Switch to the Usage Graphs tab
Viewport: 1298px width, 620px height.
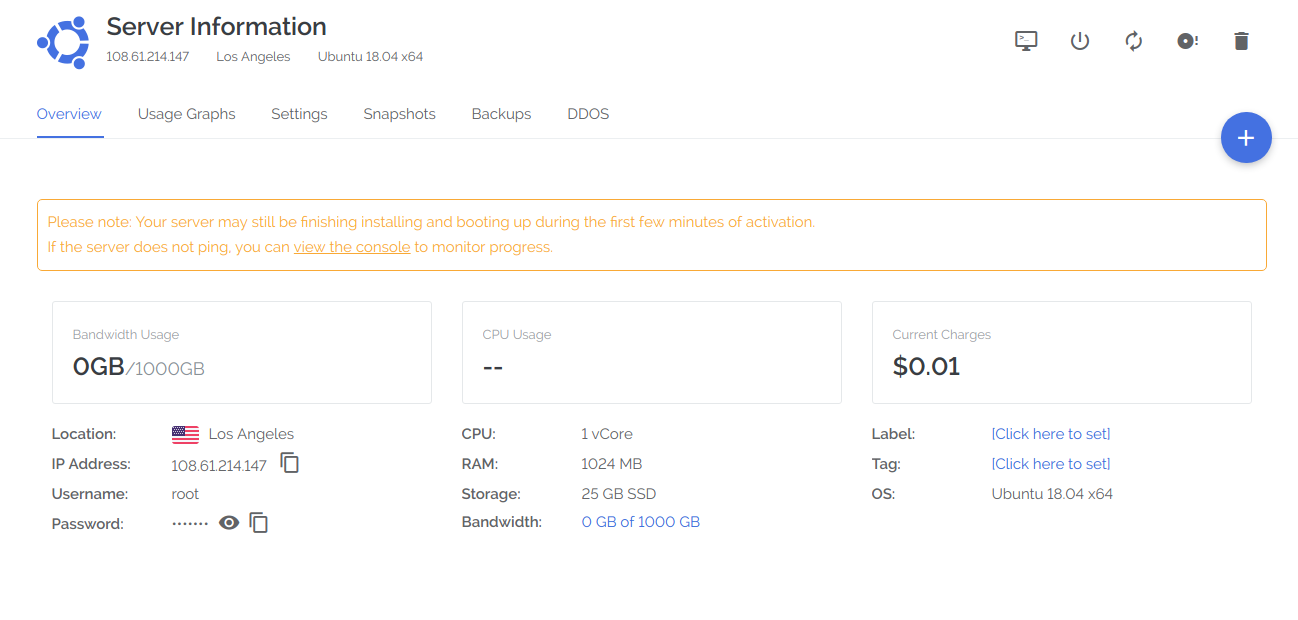pyautogui.click(x=186, y=114)
